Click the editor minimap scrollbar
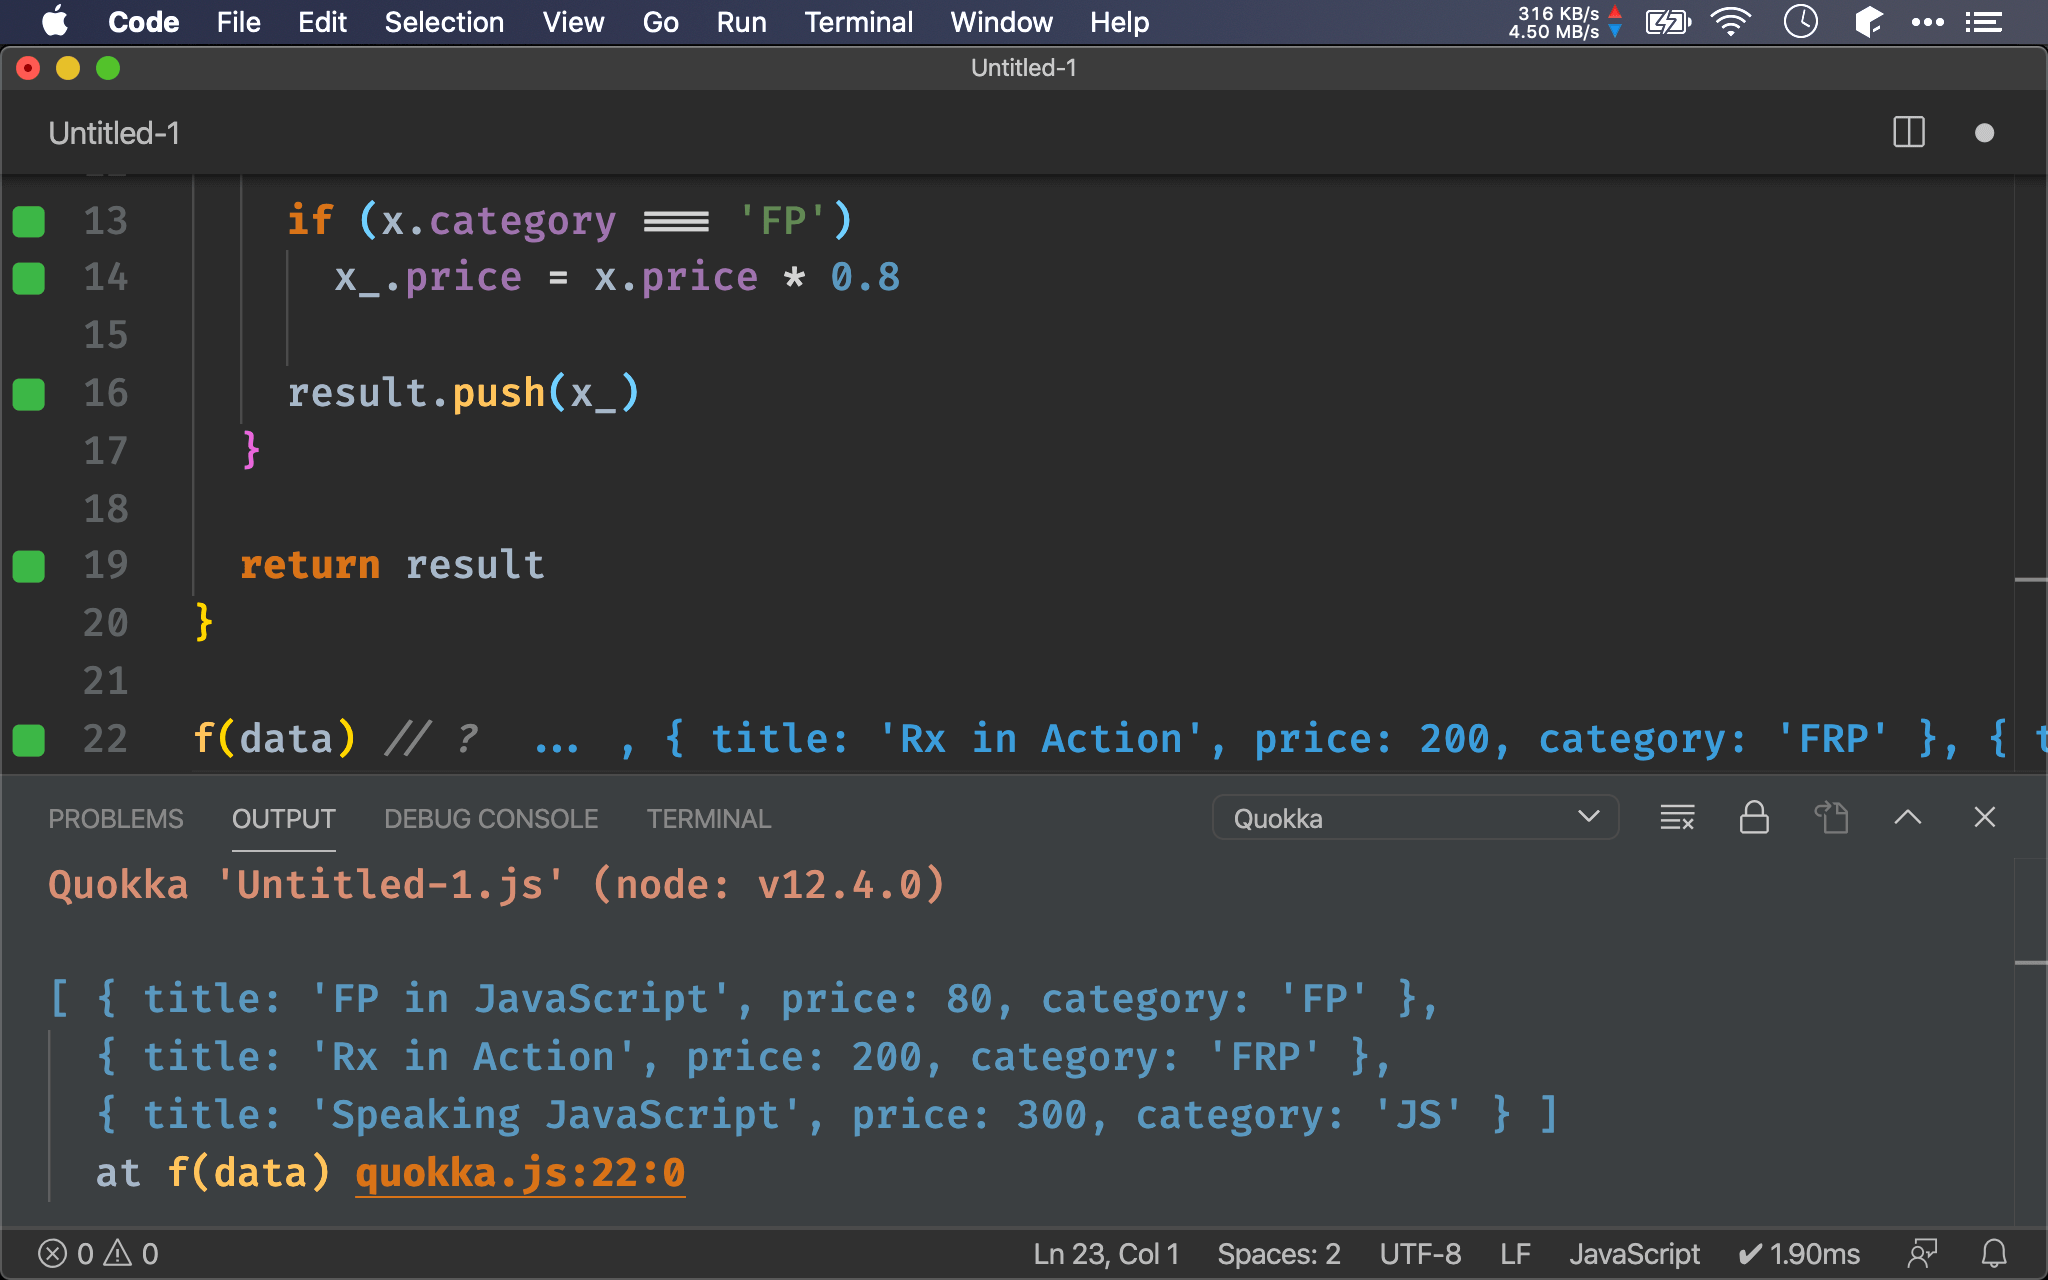This screenshot has height=1280, width=2048. [x=2030, y=474]
